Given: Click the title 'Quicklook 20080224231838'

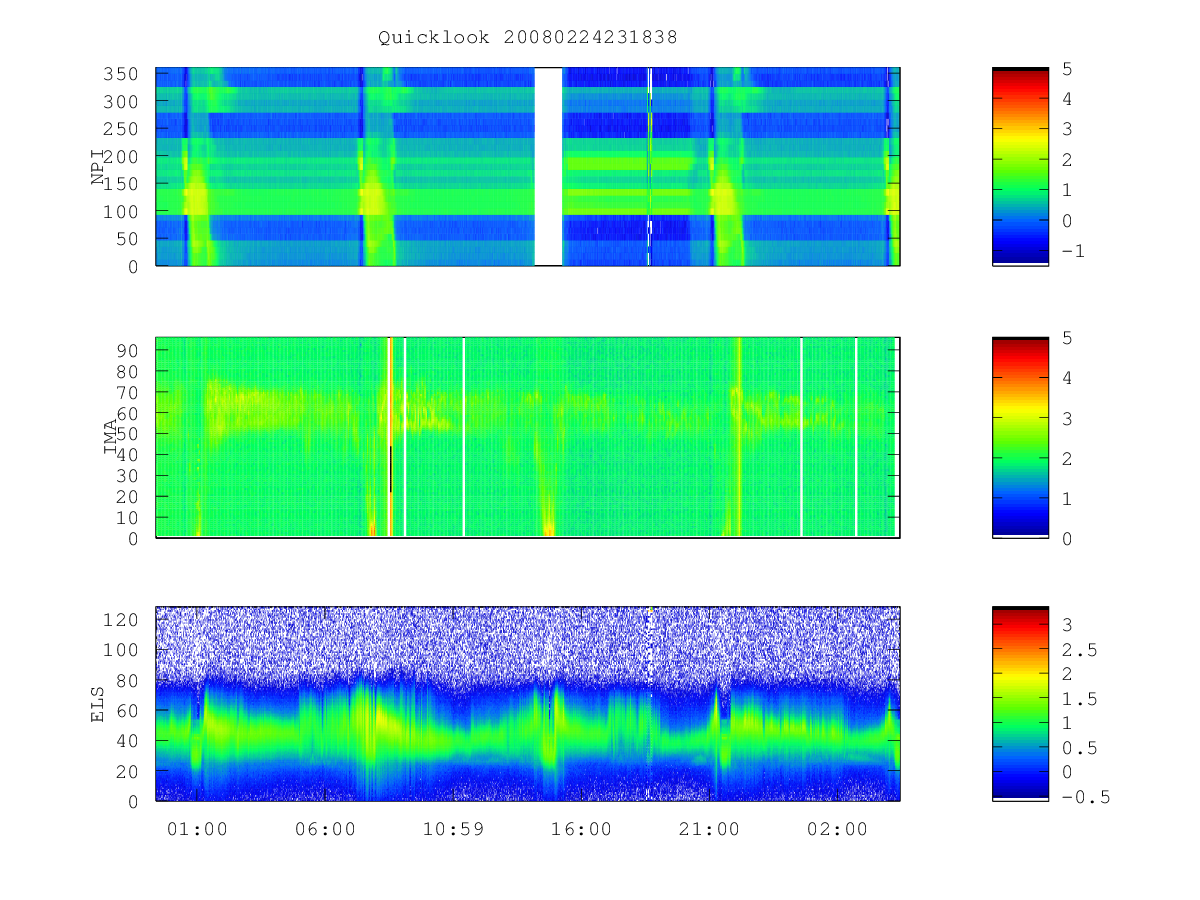Looking at the screenshot, I should pos(527,38).
